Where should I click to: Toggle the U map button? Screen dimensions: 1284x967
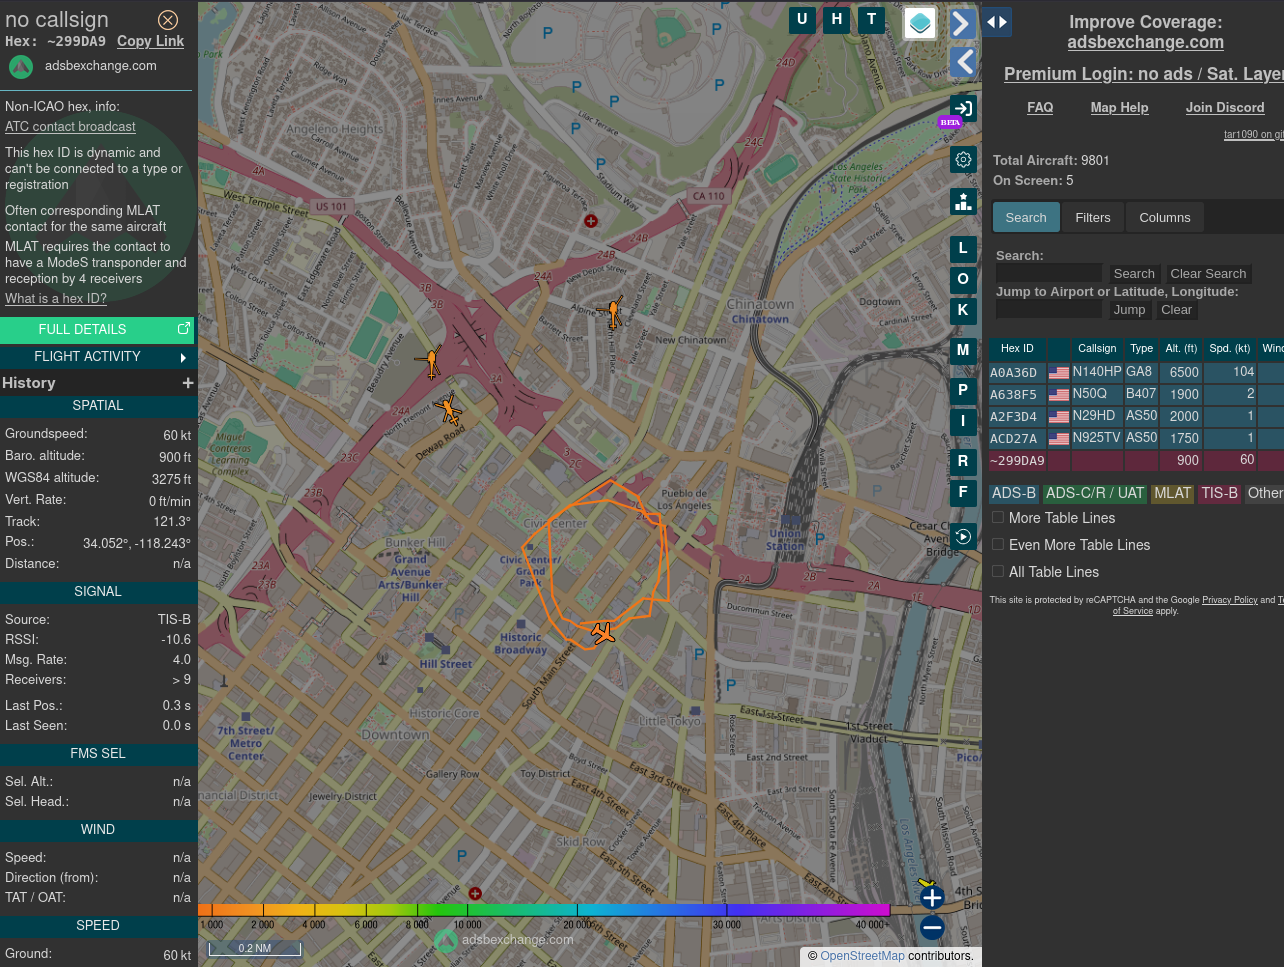point(802,20)
